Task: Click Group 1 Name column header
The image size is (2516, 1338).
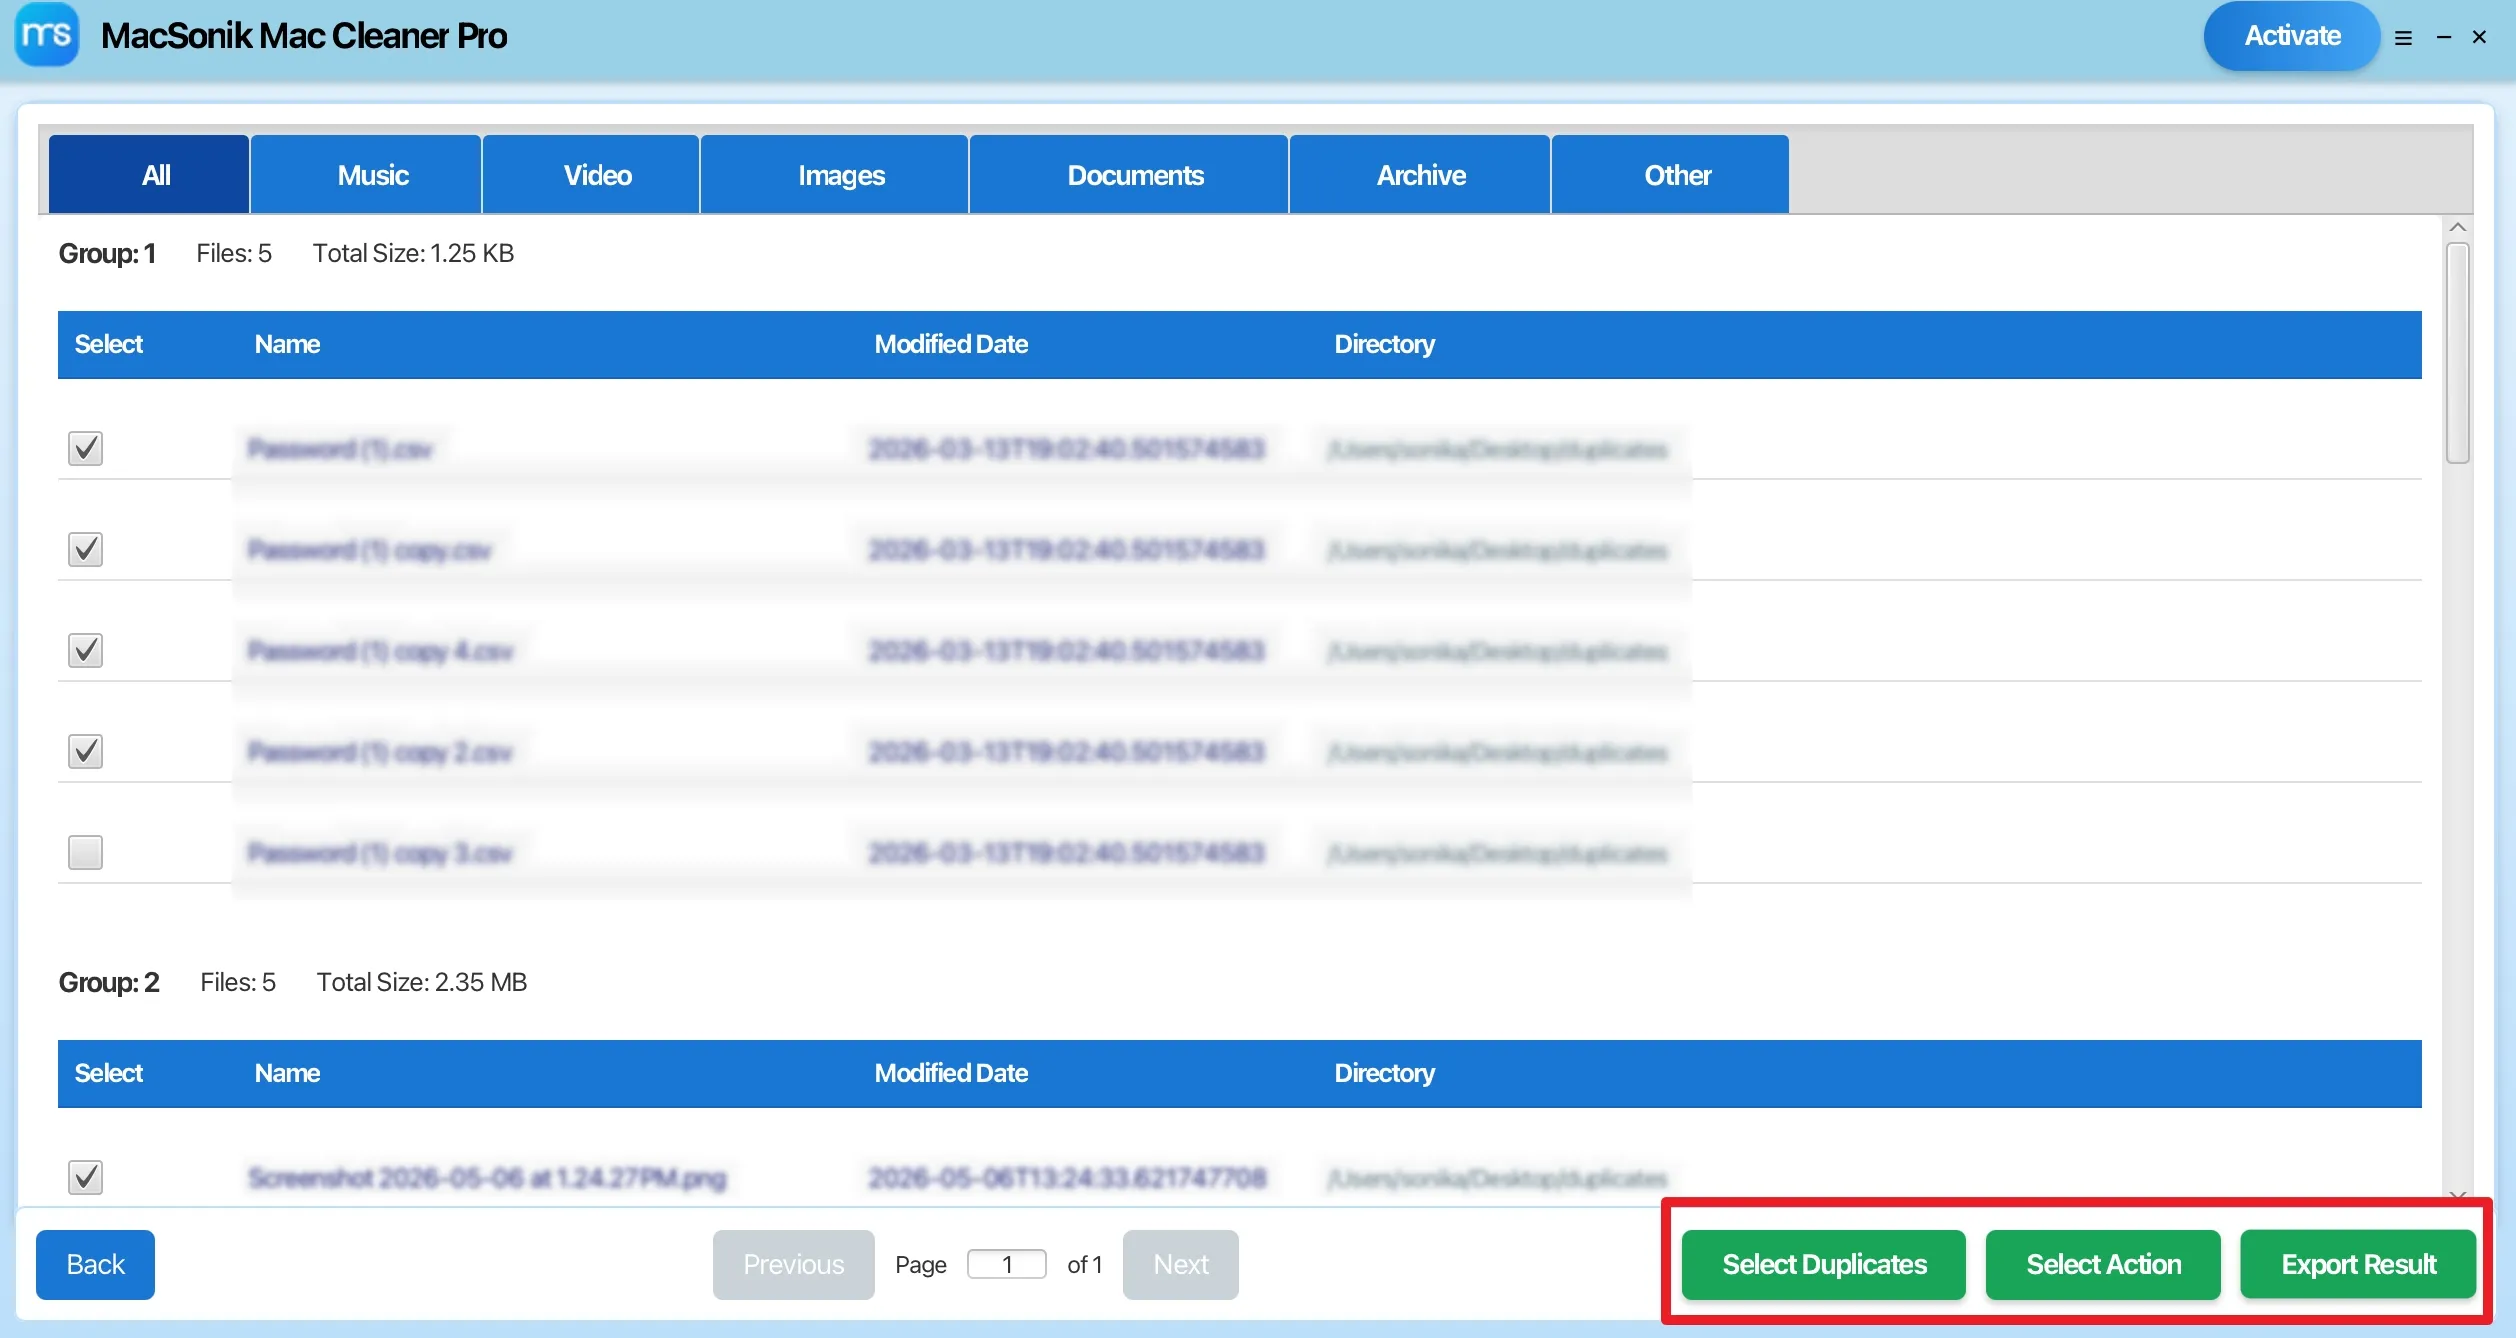Action: [x=287, y=344]
